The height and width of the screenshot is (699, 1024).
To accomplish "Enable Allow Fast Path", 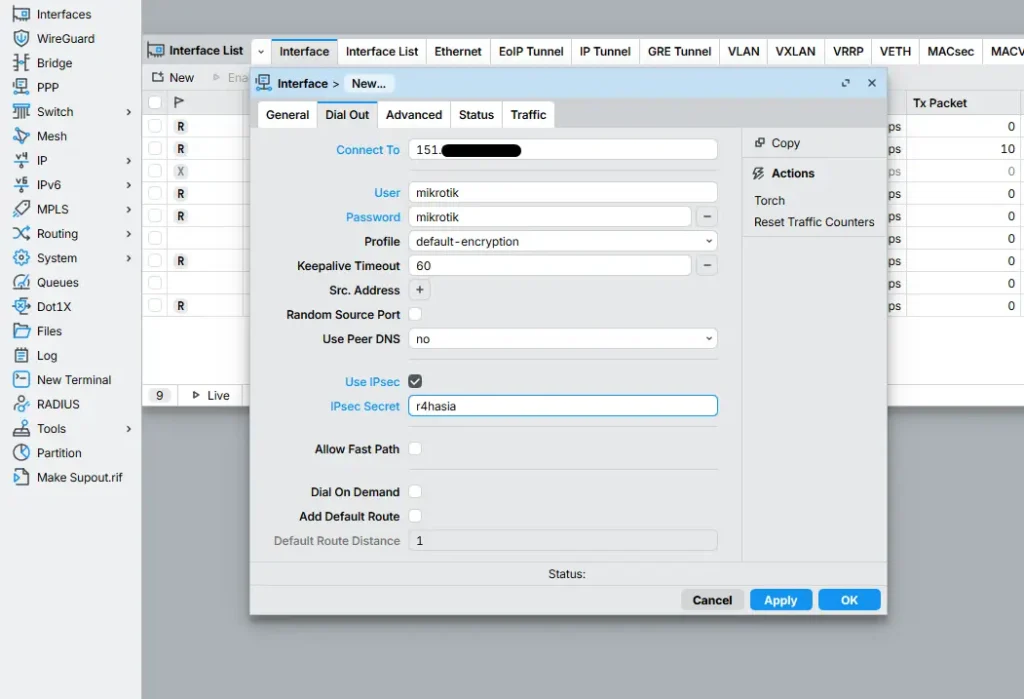I will 414,450.
